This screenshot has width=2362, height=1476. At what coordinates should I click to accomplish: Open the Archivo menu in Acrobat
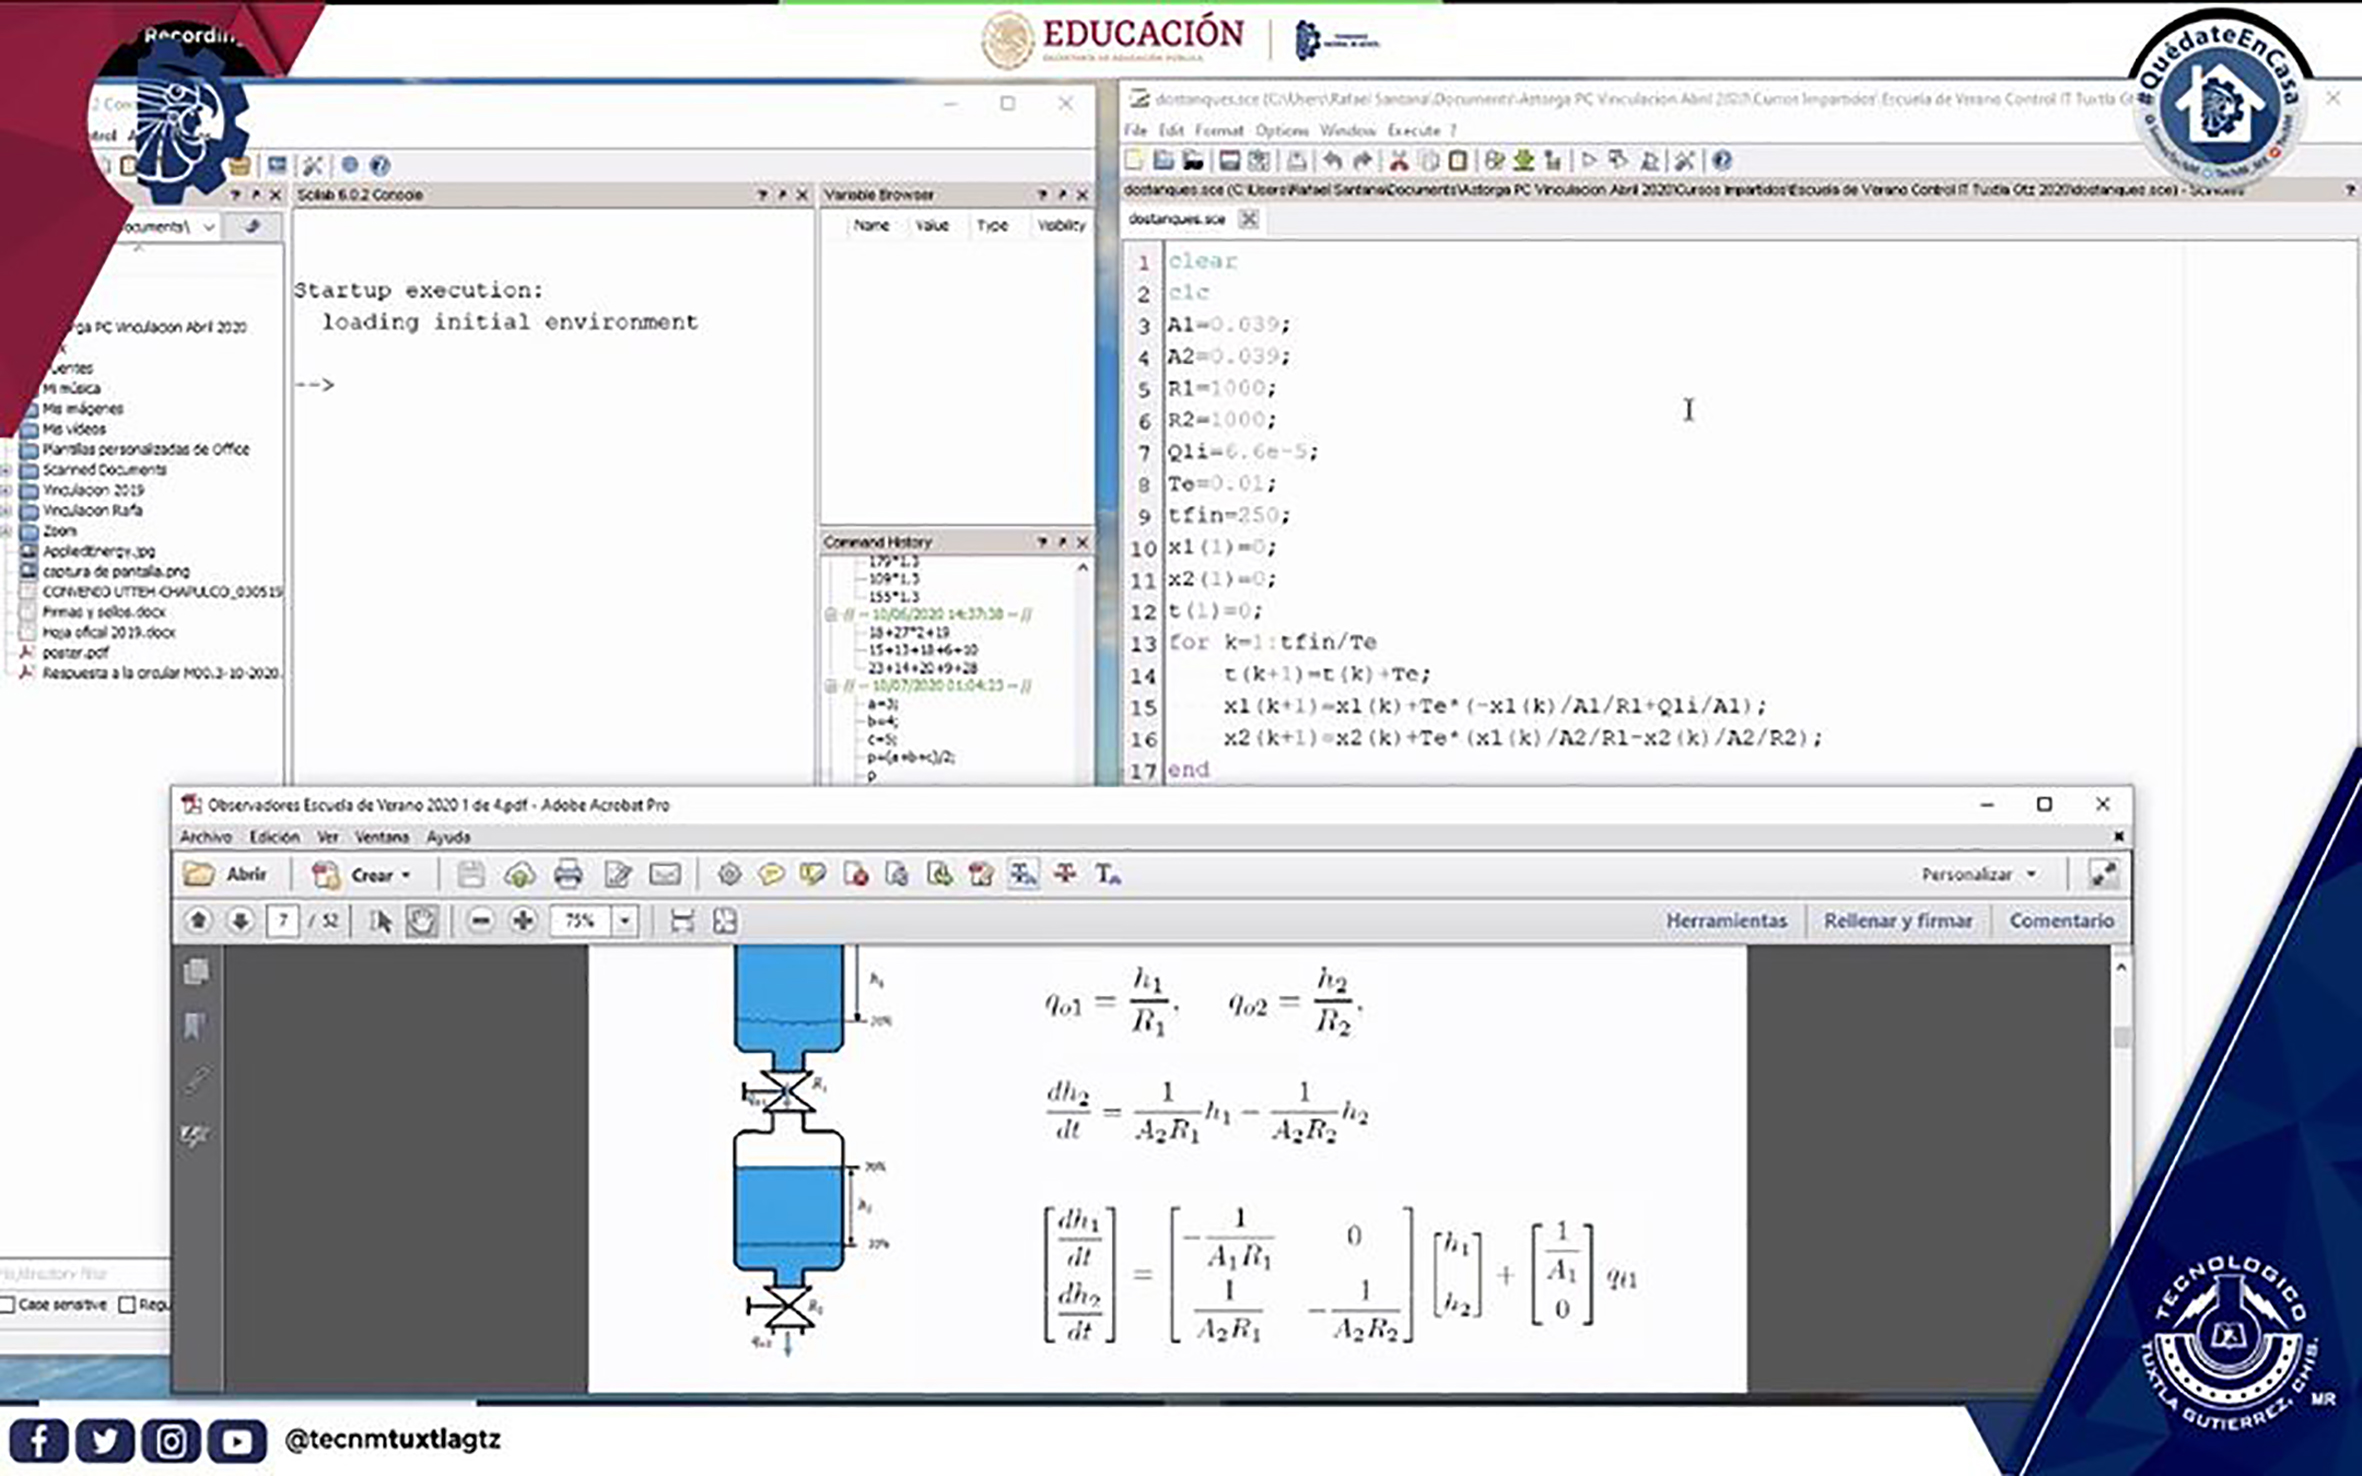point(205,837)
